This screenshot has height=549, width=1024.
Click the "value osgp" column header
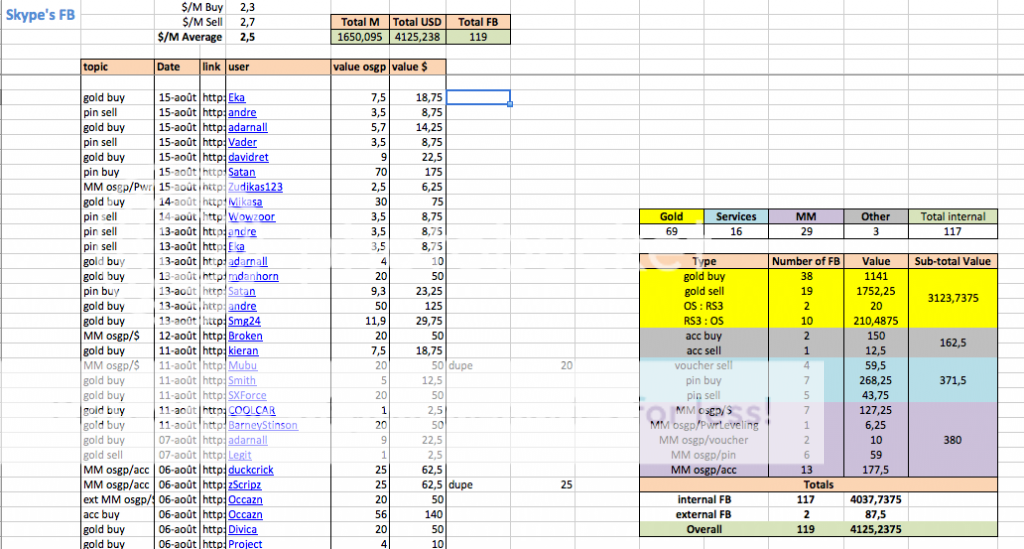tap(360, 67)
